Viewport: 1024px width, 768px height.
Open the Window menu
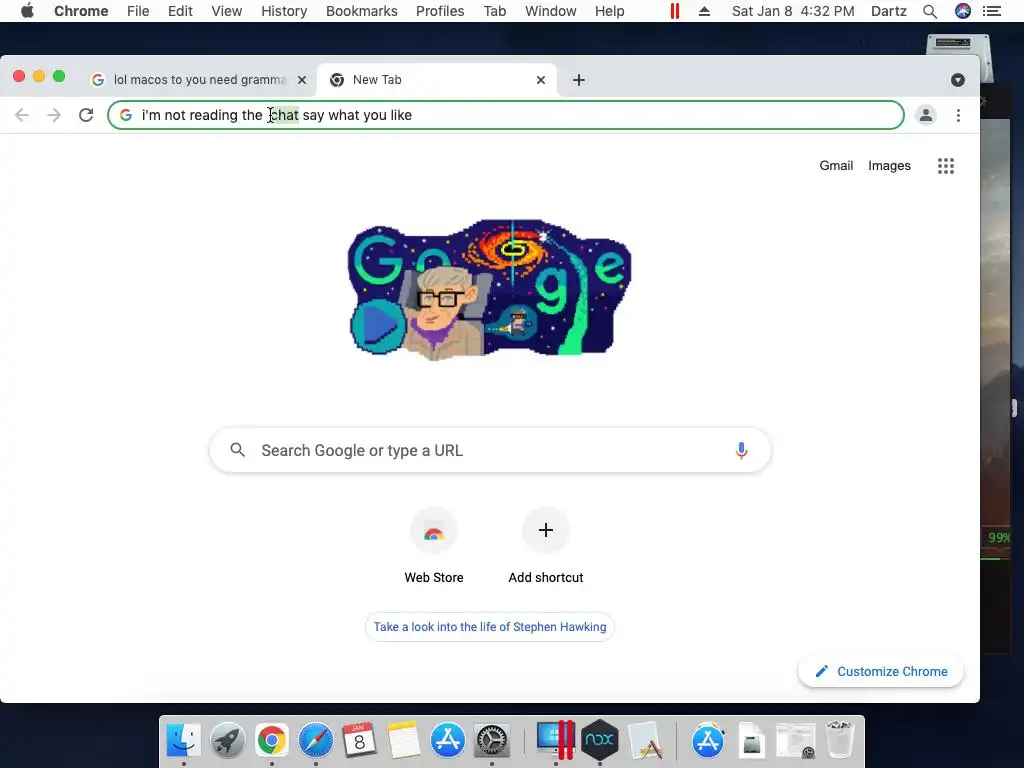click(551, 11)
